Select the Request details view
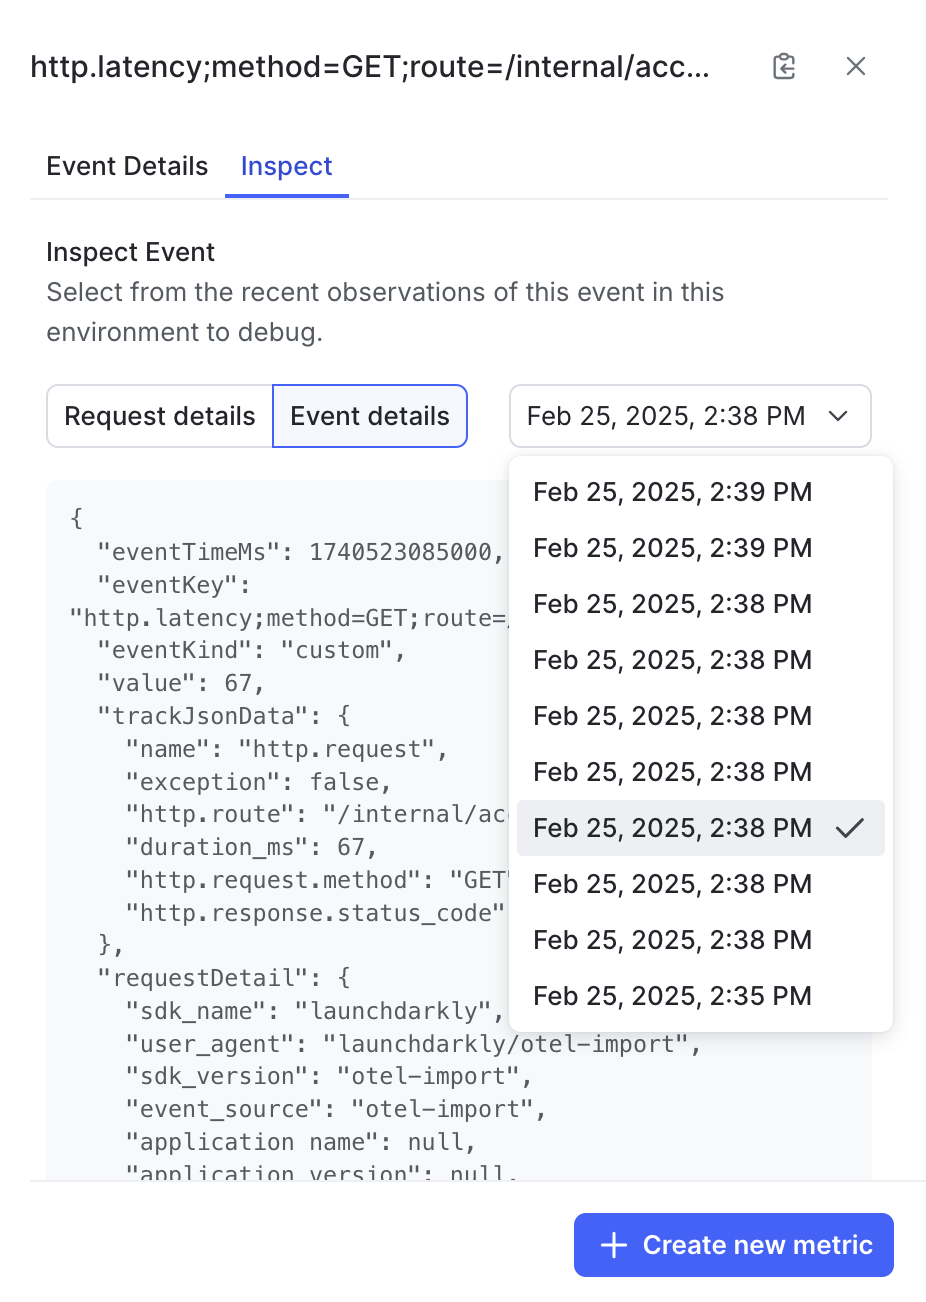This screenshot has height=1302, width=926. pyautogui.click(x=159, y=416)
